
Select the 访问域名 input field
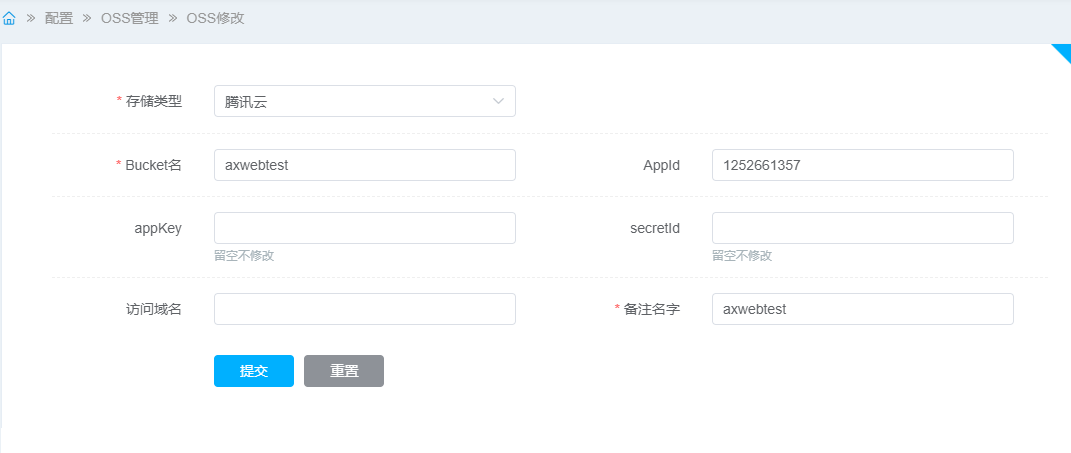coord(365,309)
